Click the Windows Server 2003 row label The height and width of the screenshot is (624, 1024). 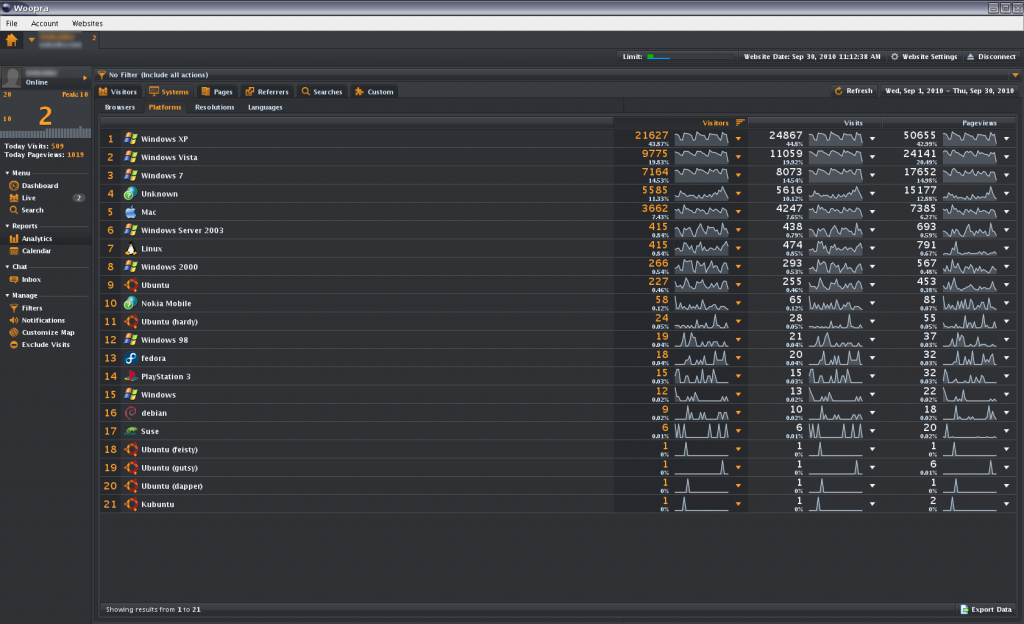182,230
